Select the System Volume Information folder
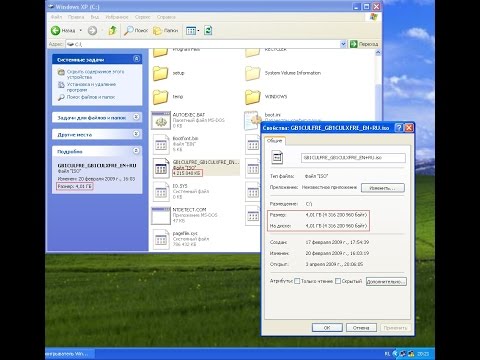Image resolution: width=480 pixels, height=360 pixels. pyautogui.click(x=252, y=73)
